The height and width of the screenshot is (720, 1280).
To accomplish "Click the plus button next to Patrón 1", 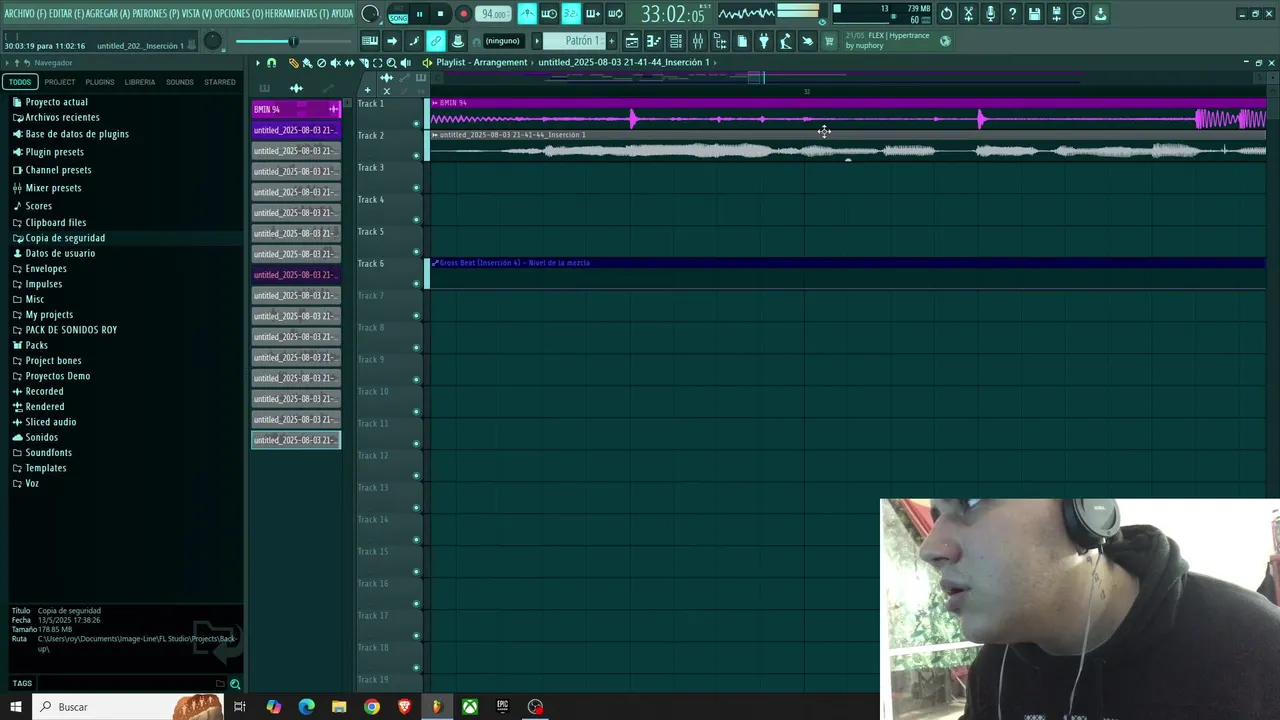I will (612, 41).
